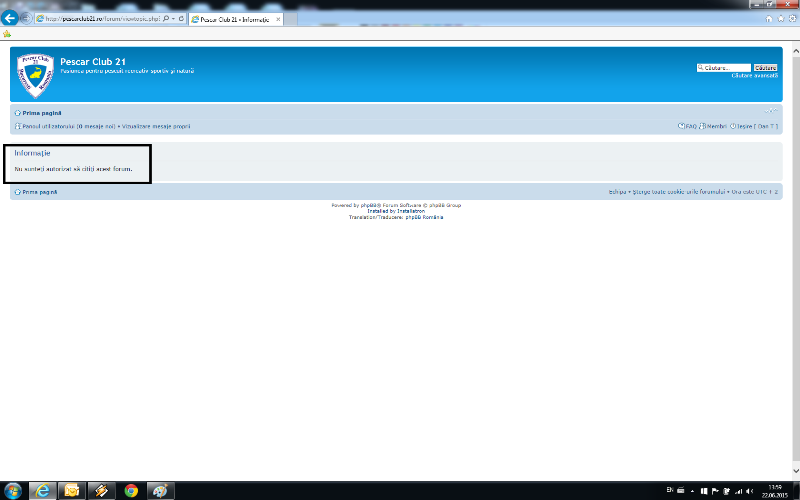Show hidden system tray icons

pyautogui.click(x=694, y=490)
